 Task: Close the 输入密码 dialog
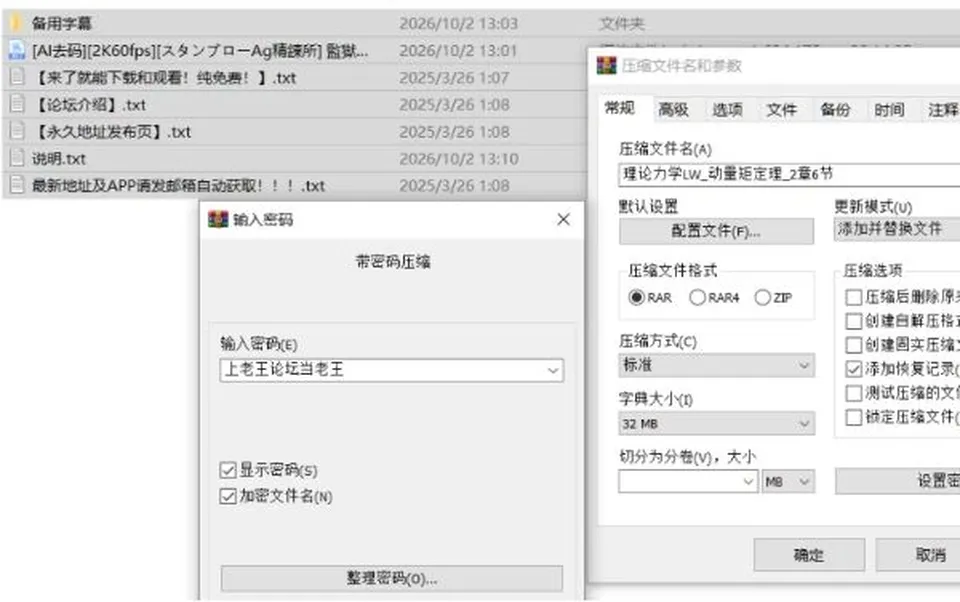coord(563,219)
